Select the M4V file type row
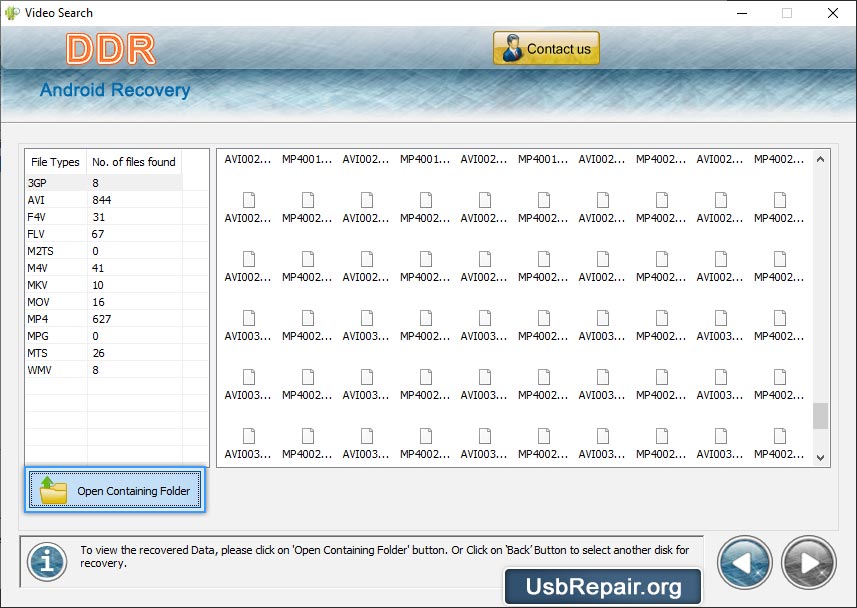Viewport: 857px width, 608px height. click(x=104, y=267)
